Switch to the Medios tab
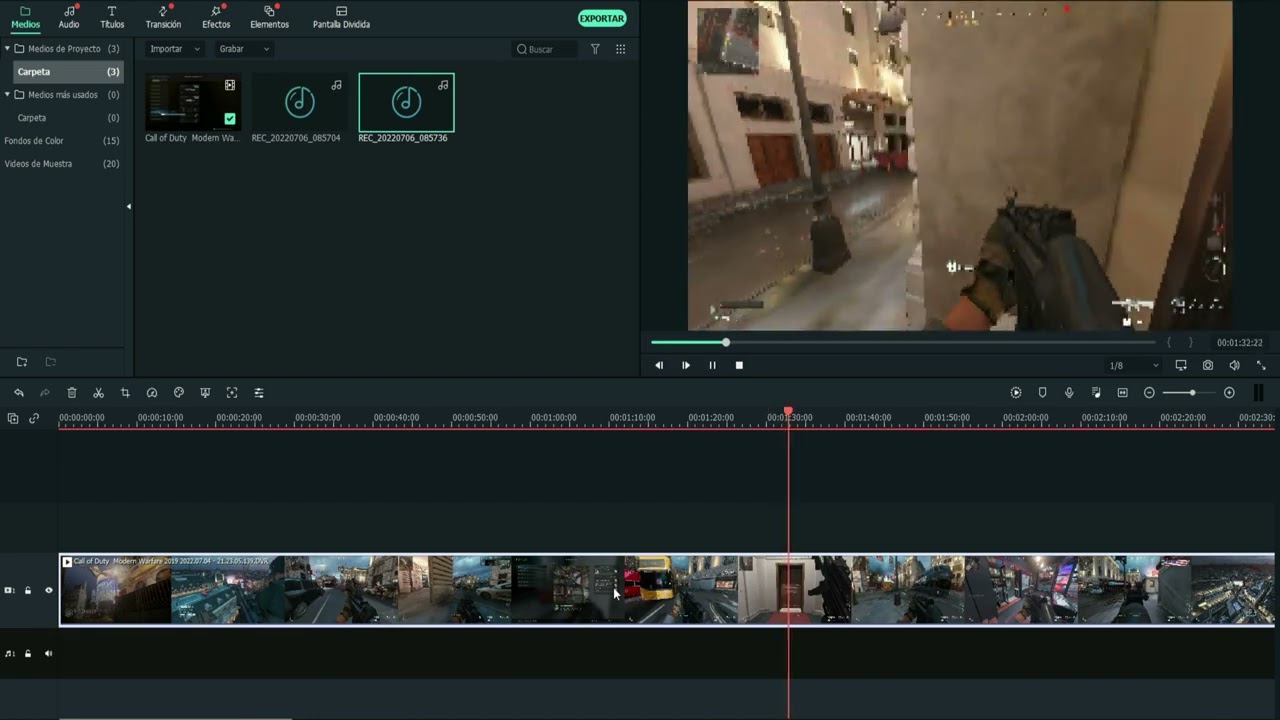The height and width of the screenshot is (720, 1280). (x=25, y=17)
